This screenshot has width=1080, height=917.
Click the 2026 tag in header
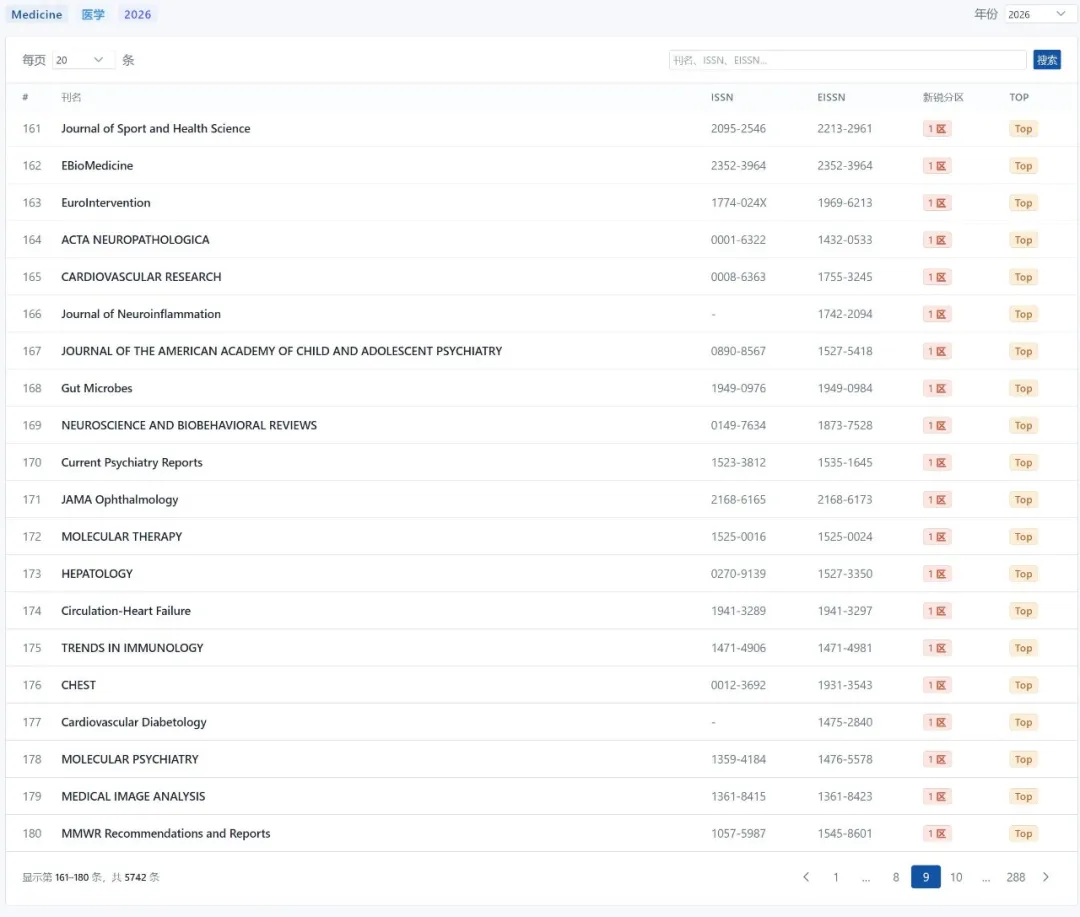point(138,14)
